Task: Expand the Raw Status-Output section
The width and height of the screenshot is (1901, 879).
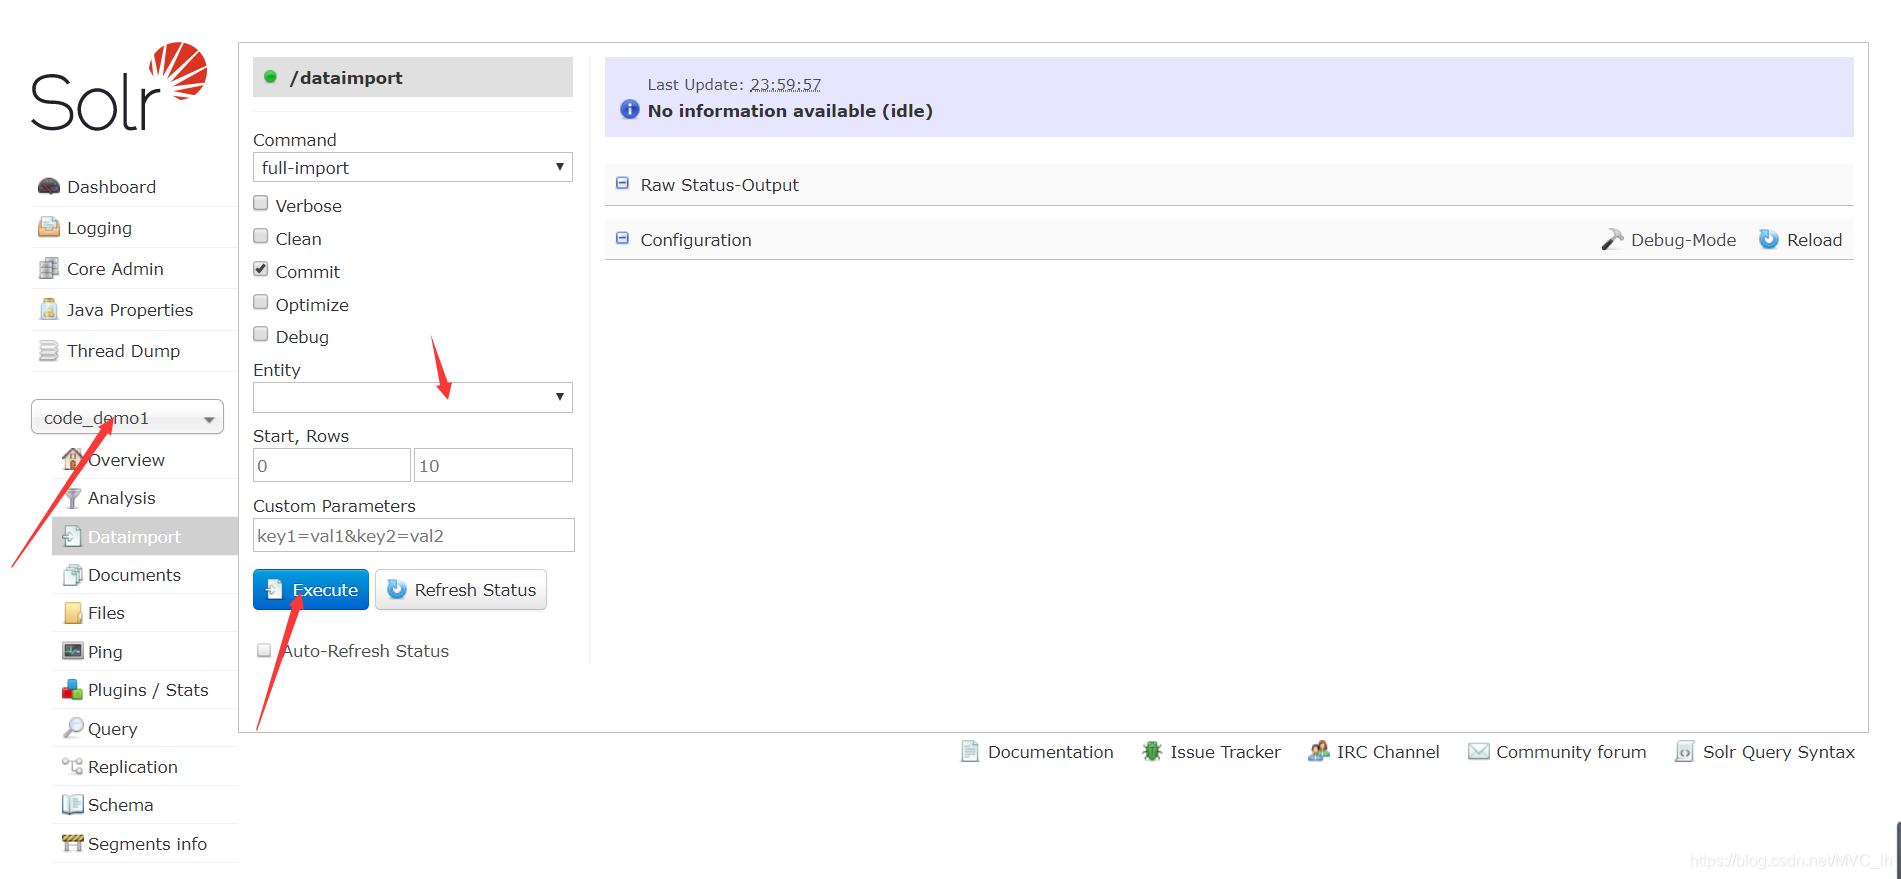Action: pos(1229,185)
